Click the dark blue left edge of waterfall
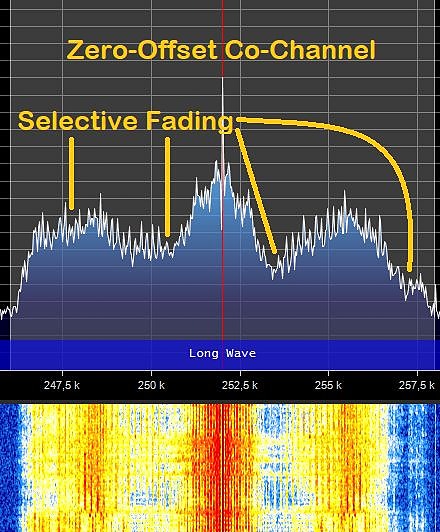 tap(10, 468)
